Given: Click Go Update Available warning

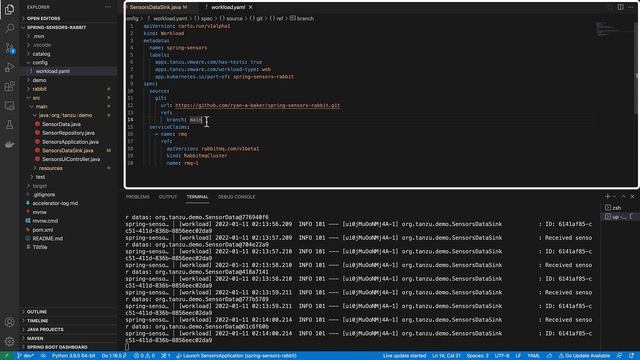Looking at the screenshot, I should click(584, 356).
